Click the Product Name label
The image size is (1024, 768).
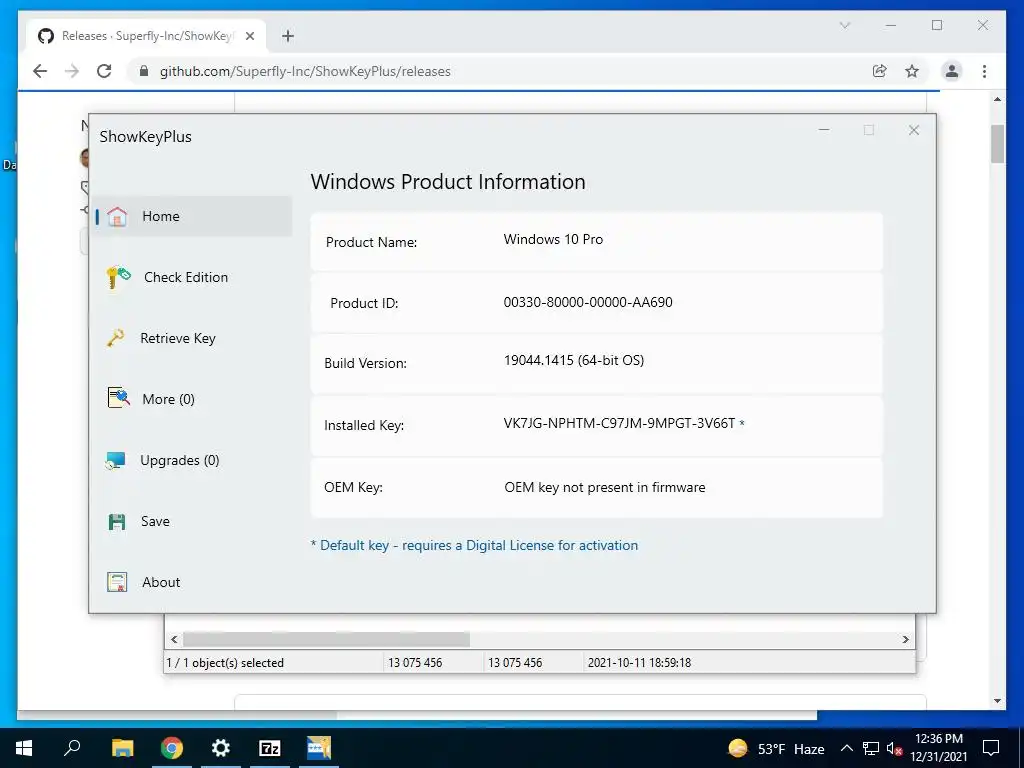371,242
